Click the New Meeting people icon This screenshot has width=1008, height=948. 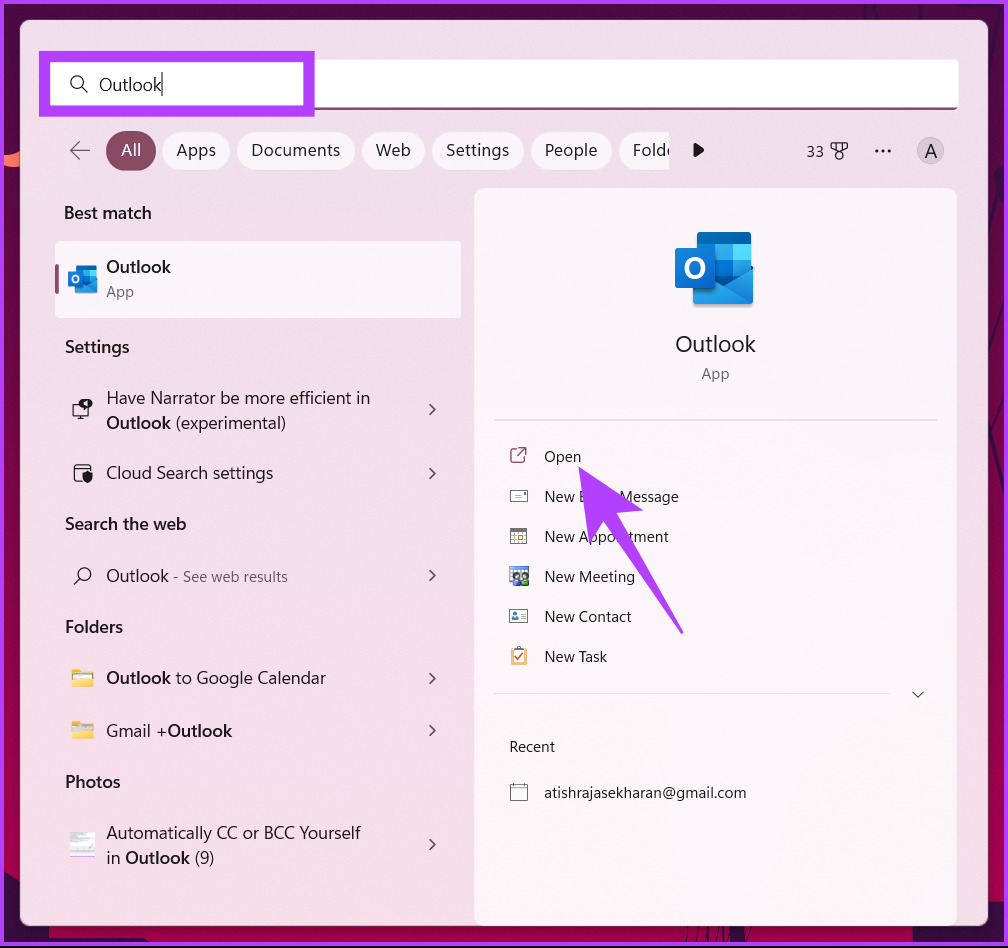tap(519, 576)
